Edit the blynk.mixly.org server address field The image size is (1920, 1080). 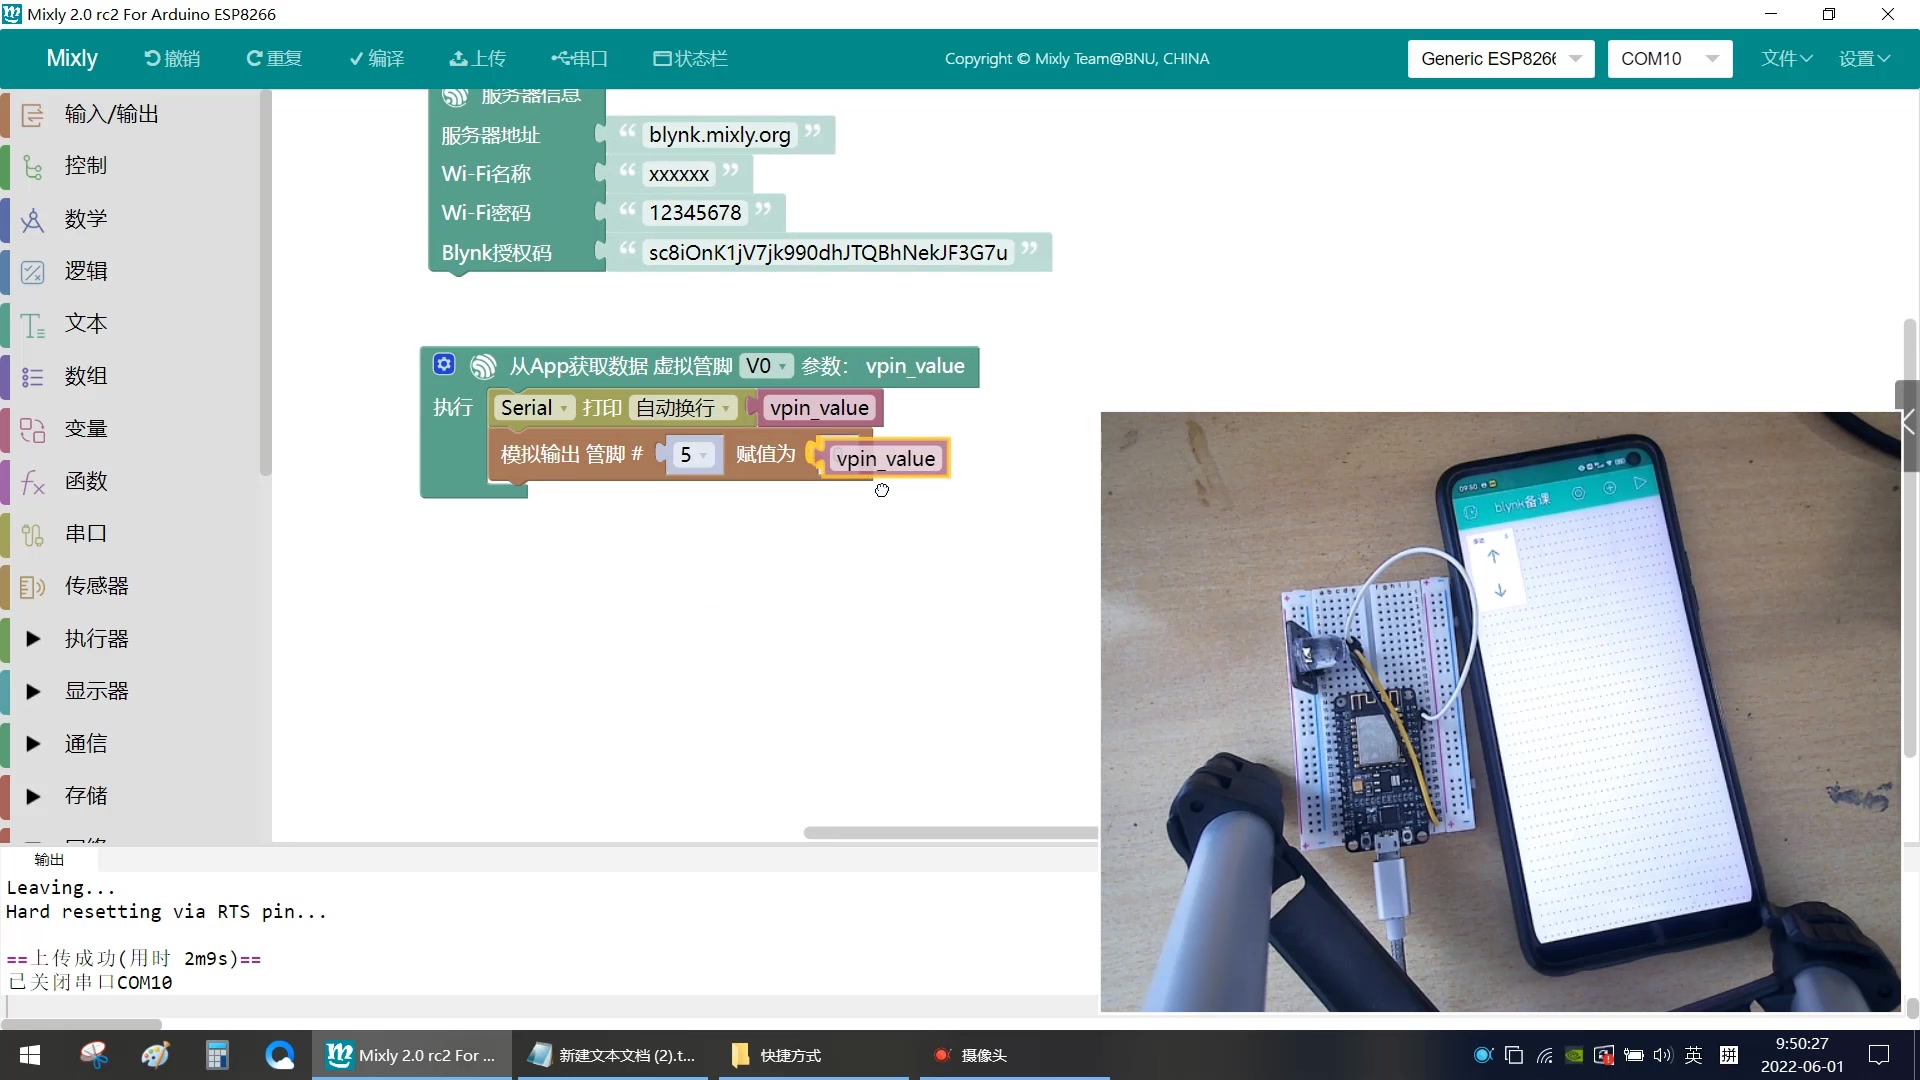[x=719, y=135]
